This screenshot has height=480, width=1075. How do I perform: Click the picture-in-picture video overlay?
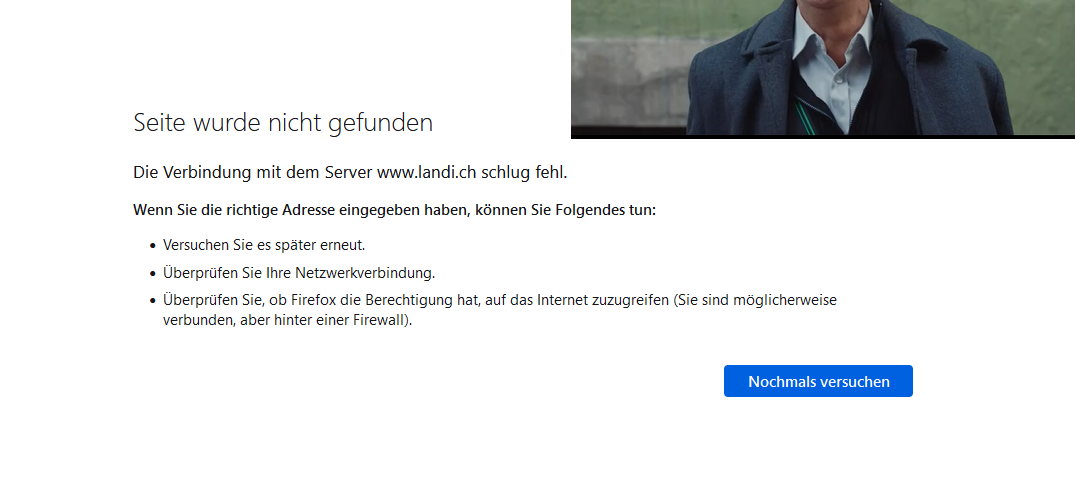tap(822, 68)
